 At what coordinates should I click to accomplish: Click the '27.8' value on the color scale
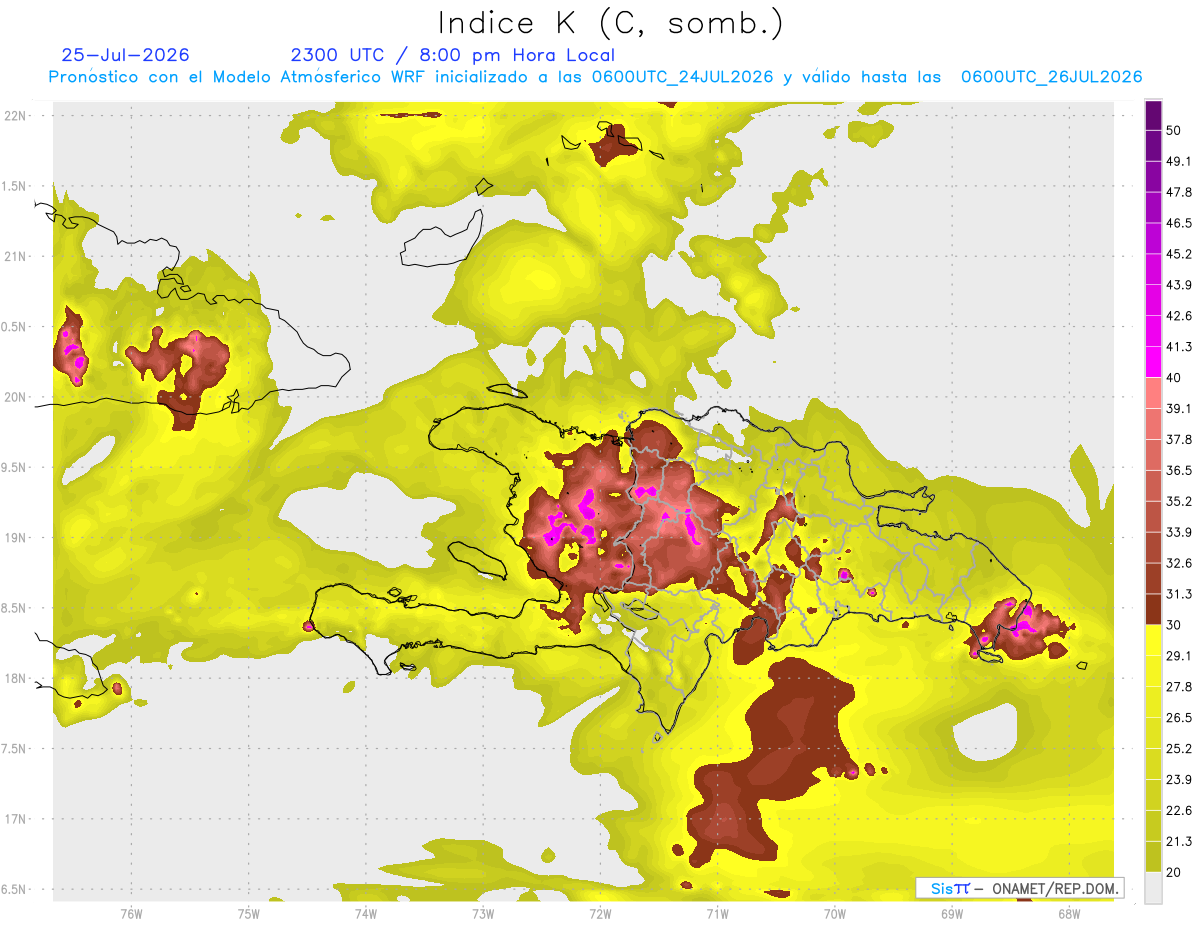coord(1178,687)
